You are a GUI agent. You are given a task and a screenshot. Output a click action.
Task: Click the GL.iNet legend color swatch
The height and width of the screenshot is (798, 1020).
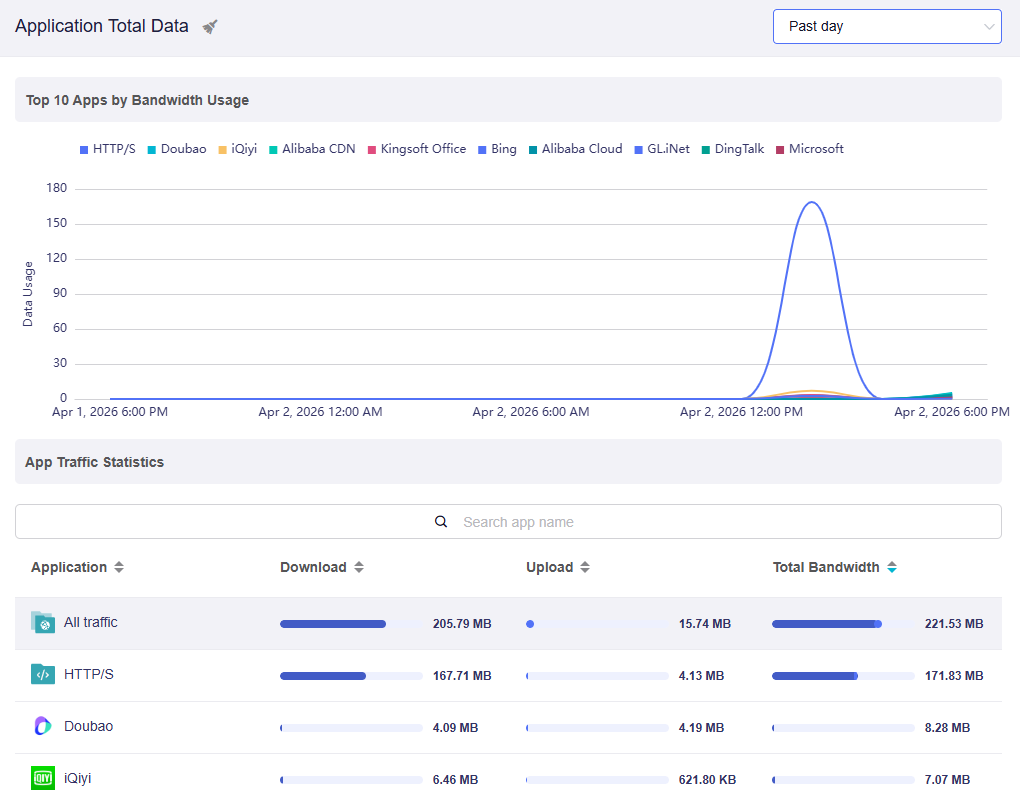coord(639,150)
